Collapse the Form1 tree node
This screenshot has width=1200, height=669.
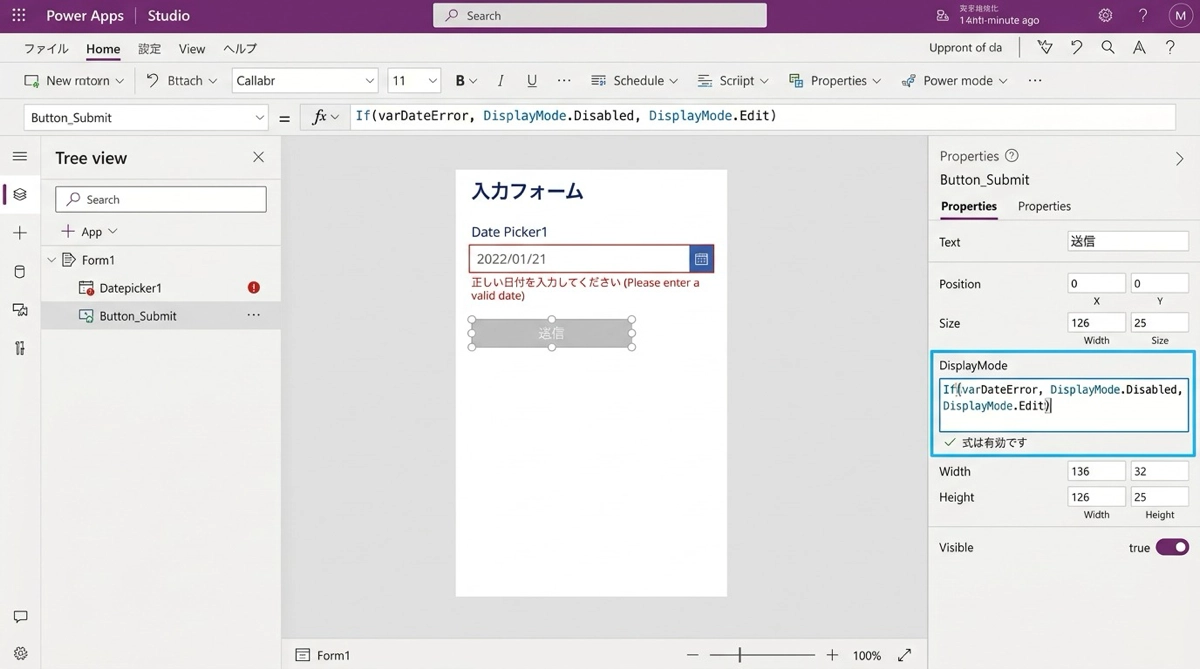pyautogui.click(x=52, y=260)
